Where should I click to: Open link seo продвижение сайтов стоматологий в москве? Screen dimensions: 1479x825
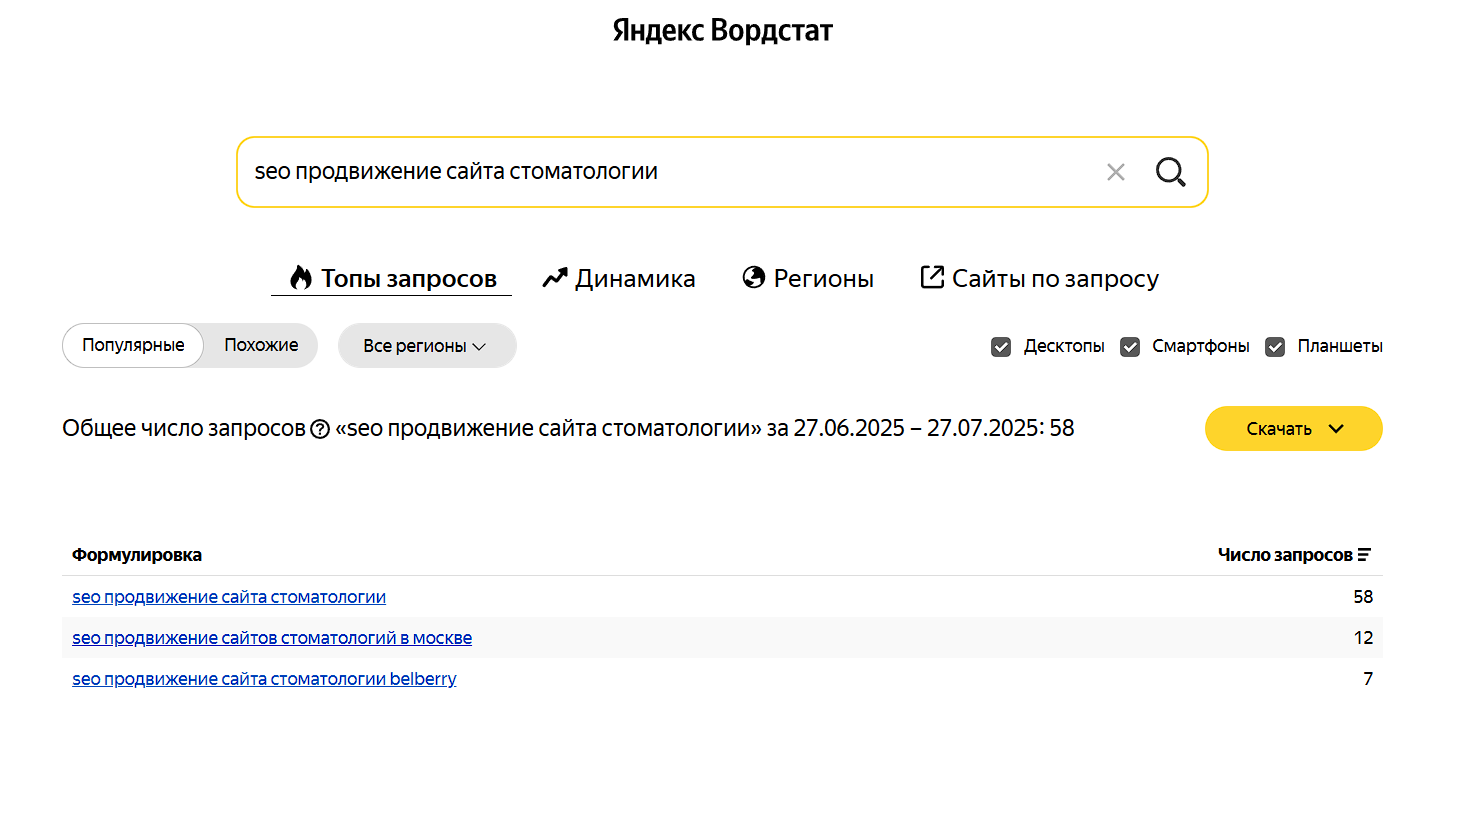[x=272, y=638]
